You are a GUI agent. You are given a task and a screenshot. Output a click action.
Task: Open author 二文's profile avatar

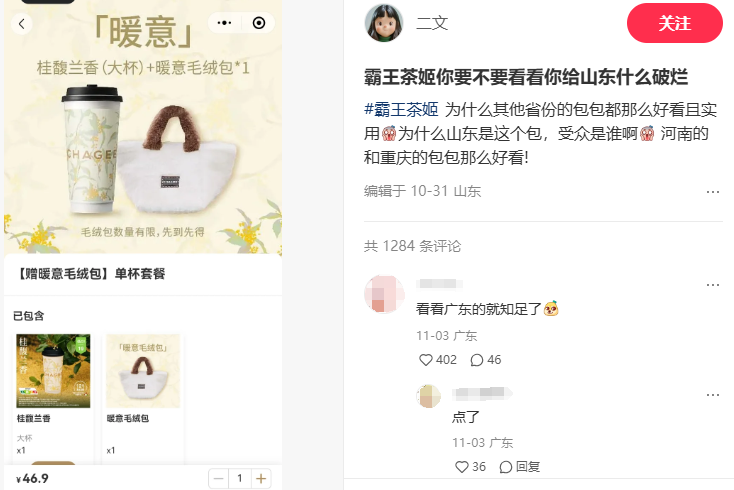click(384, 23)
